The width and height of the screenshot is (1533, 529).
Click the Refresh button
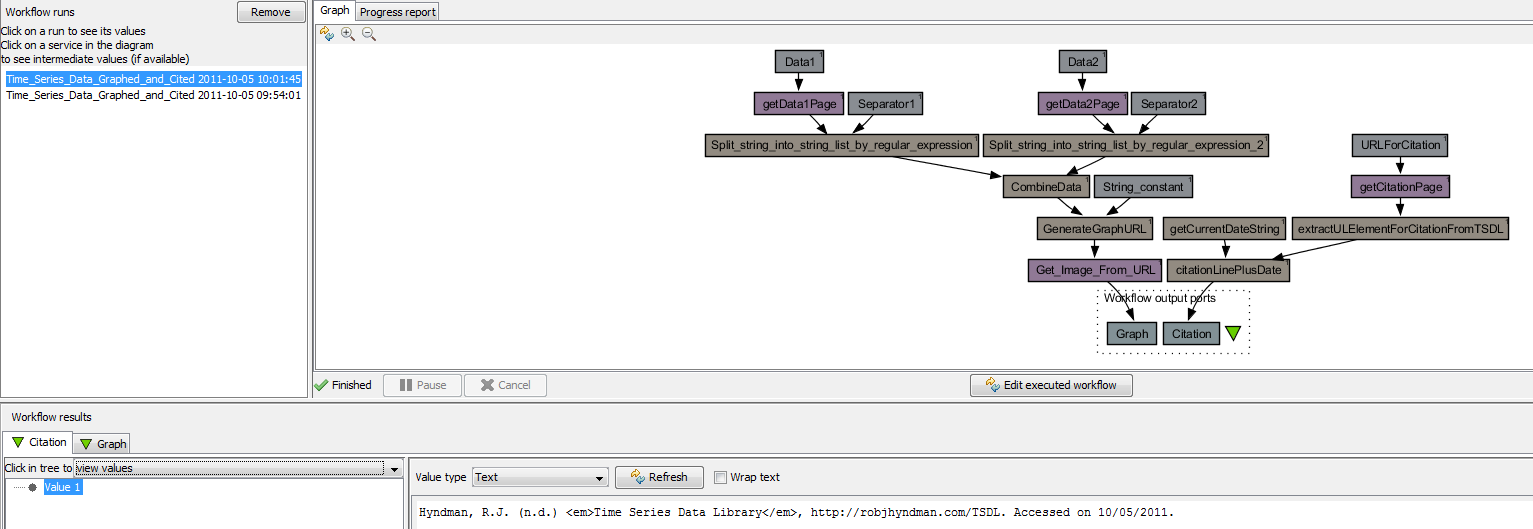(x=659, y=478)
